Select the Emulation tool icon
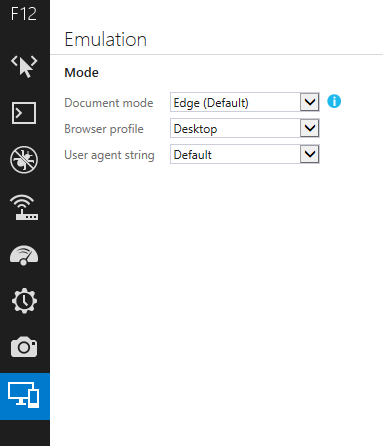The width and height of the screenshot is (383, 446). pos(24,396)
